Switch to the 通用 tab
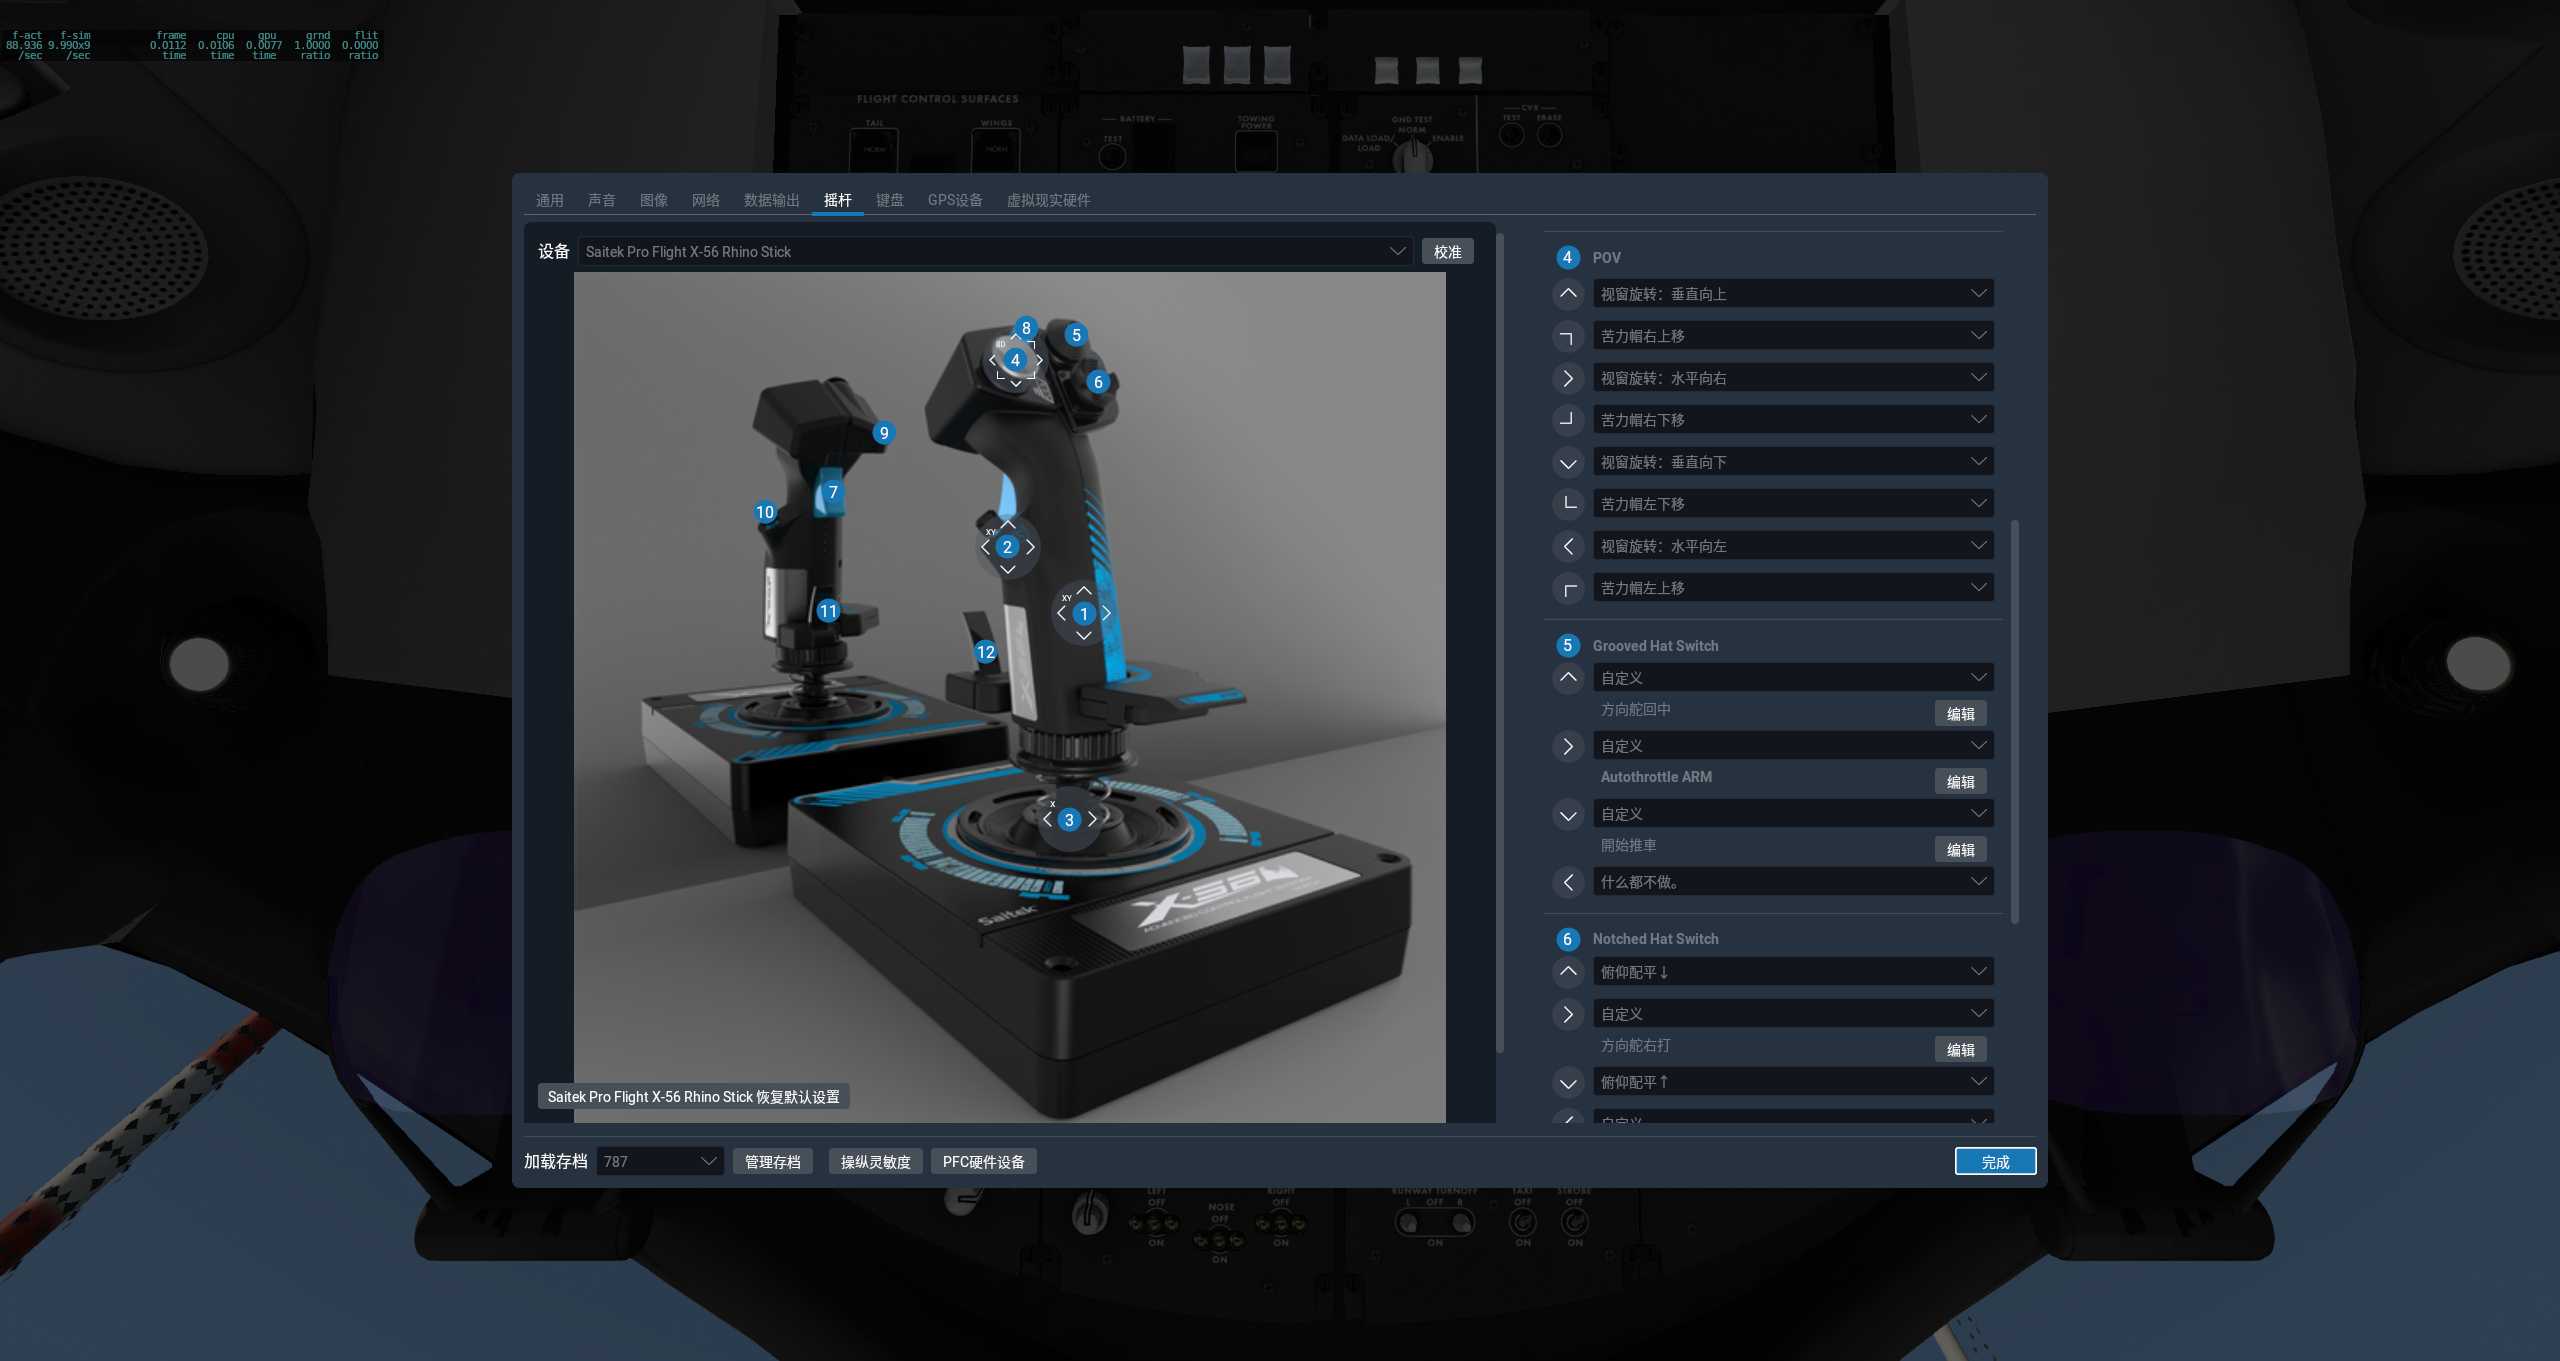Viewport: 2560px width, 1361px height. tap(550, 200)
